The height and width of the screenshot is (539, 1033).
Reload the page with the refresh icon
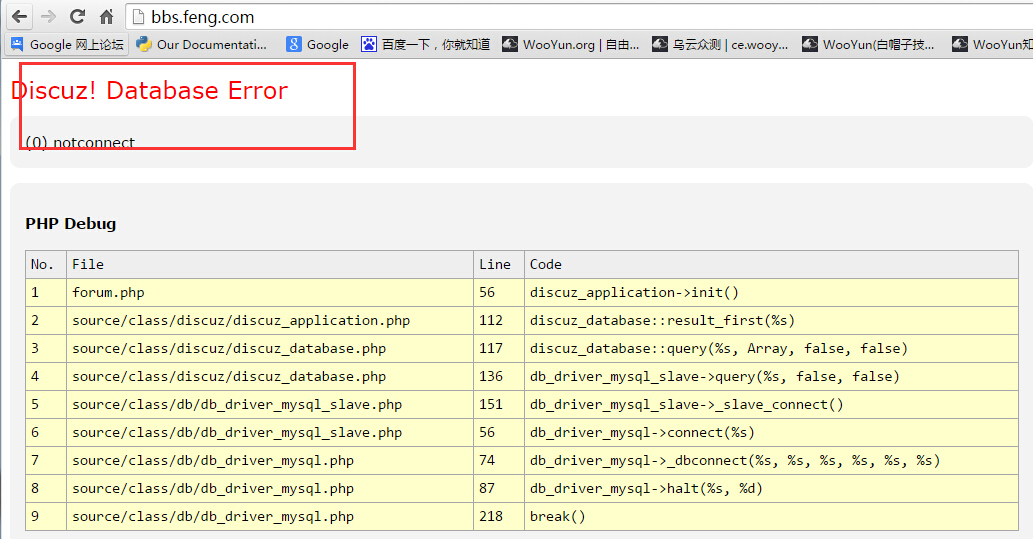[x=77, y=16]
